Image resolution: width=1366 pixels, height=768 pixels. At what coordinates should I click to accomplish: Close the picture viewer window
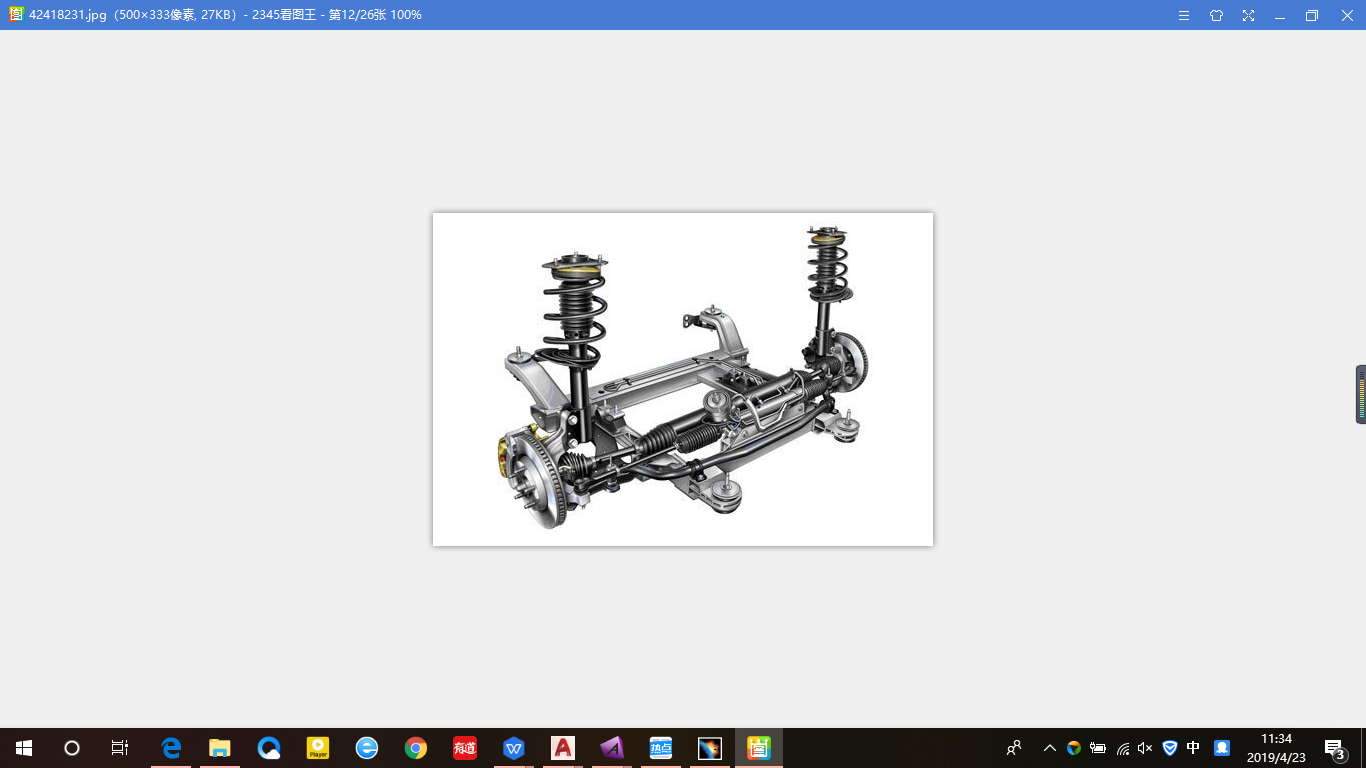pyautogui.click(x=1347, y=15)
